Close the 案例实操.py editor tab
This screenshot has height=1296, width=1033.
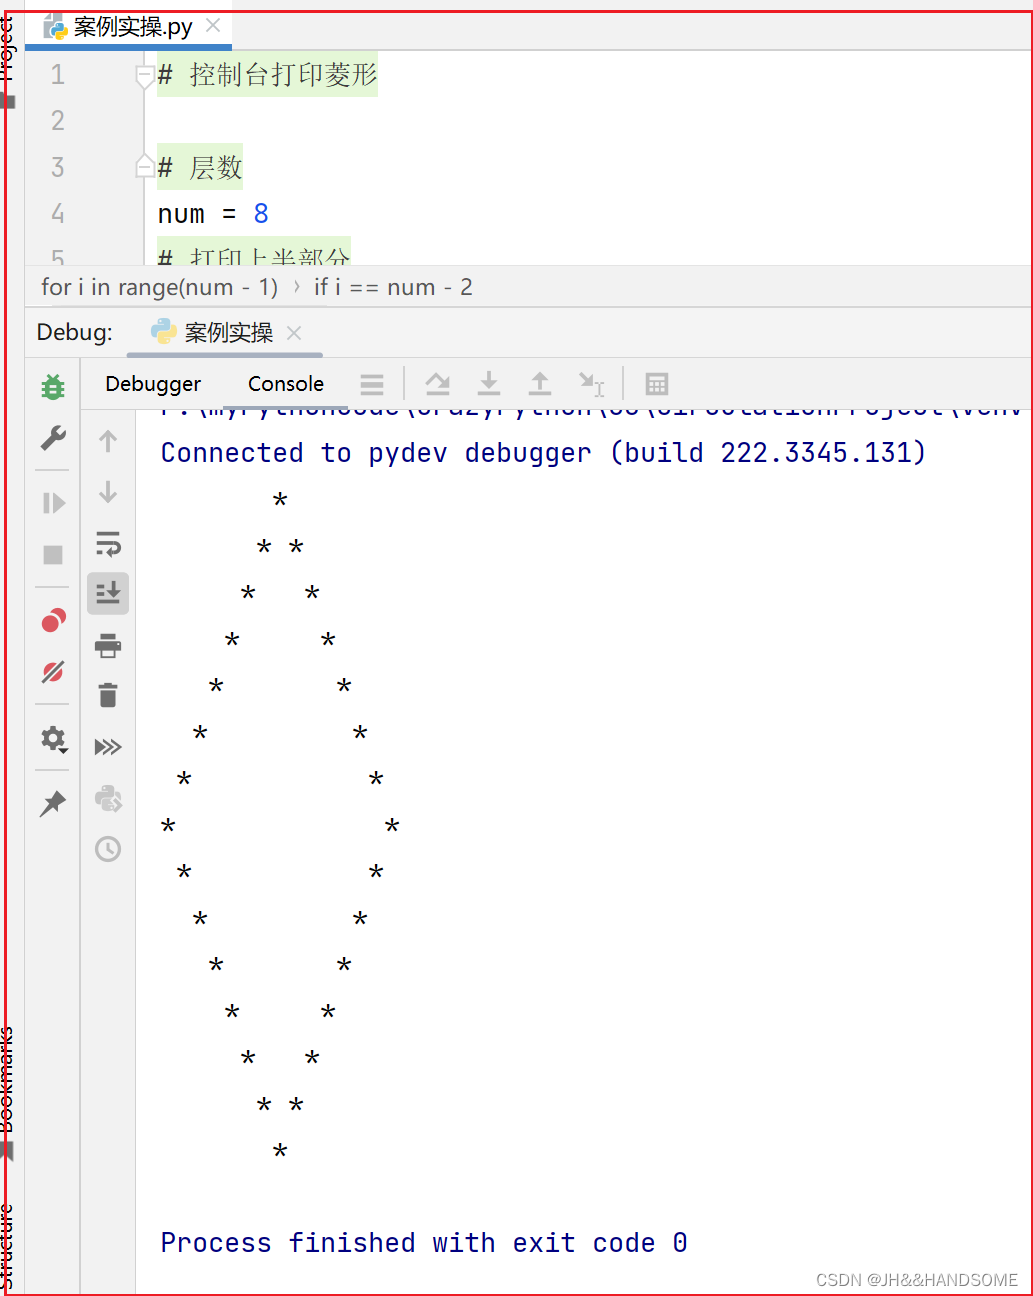(213, 26)
